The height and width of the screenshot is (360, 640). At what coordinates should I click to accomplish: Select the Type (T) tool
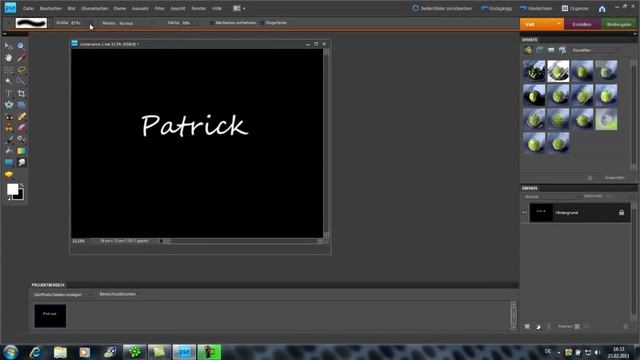pos(9,93)
